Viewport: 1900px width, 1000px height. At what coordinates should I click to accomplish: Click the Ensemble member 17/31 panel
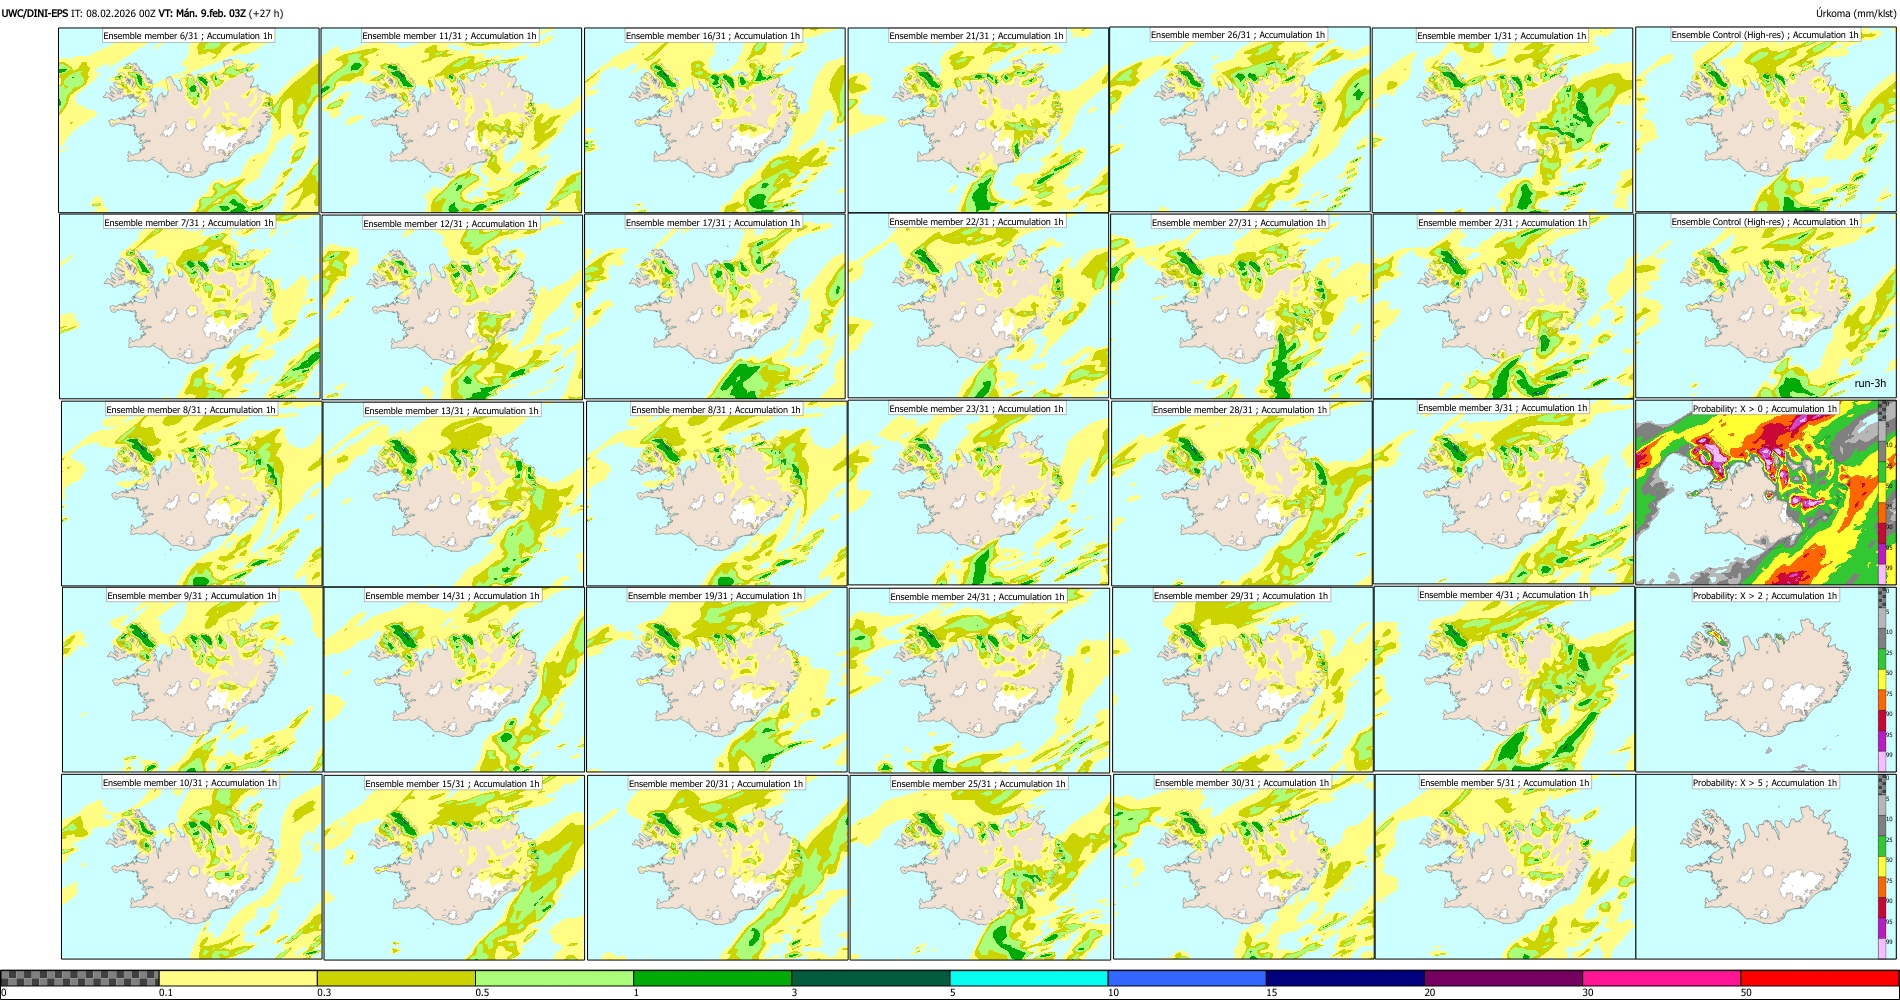click(x=715, y=307)
